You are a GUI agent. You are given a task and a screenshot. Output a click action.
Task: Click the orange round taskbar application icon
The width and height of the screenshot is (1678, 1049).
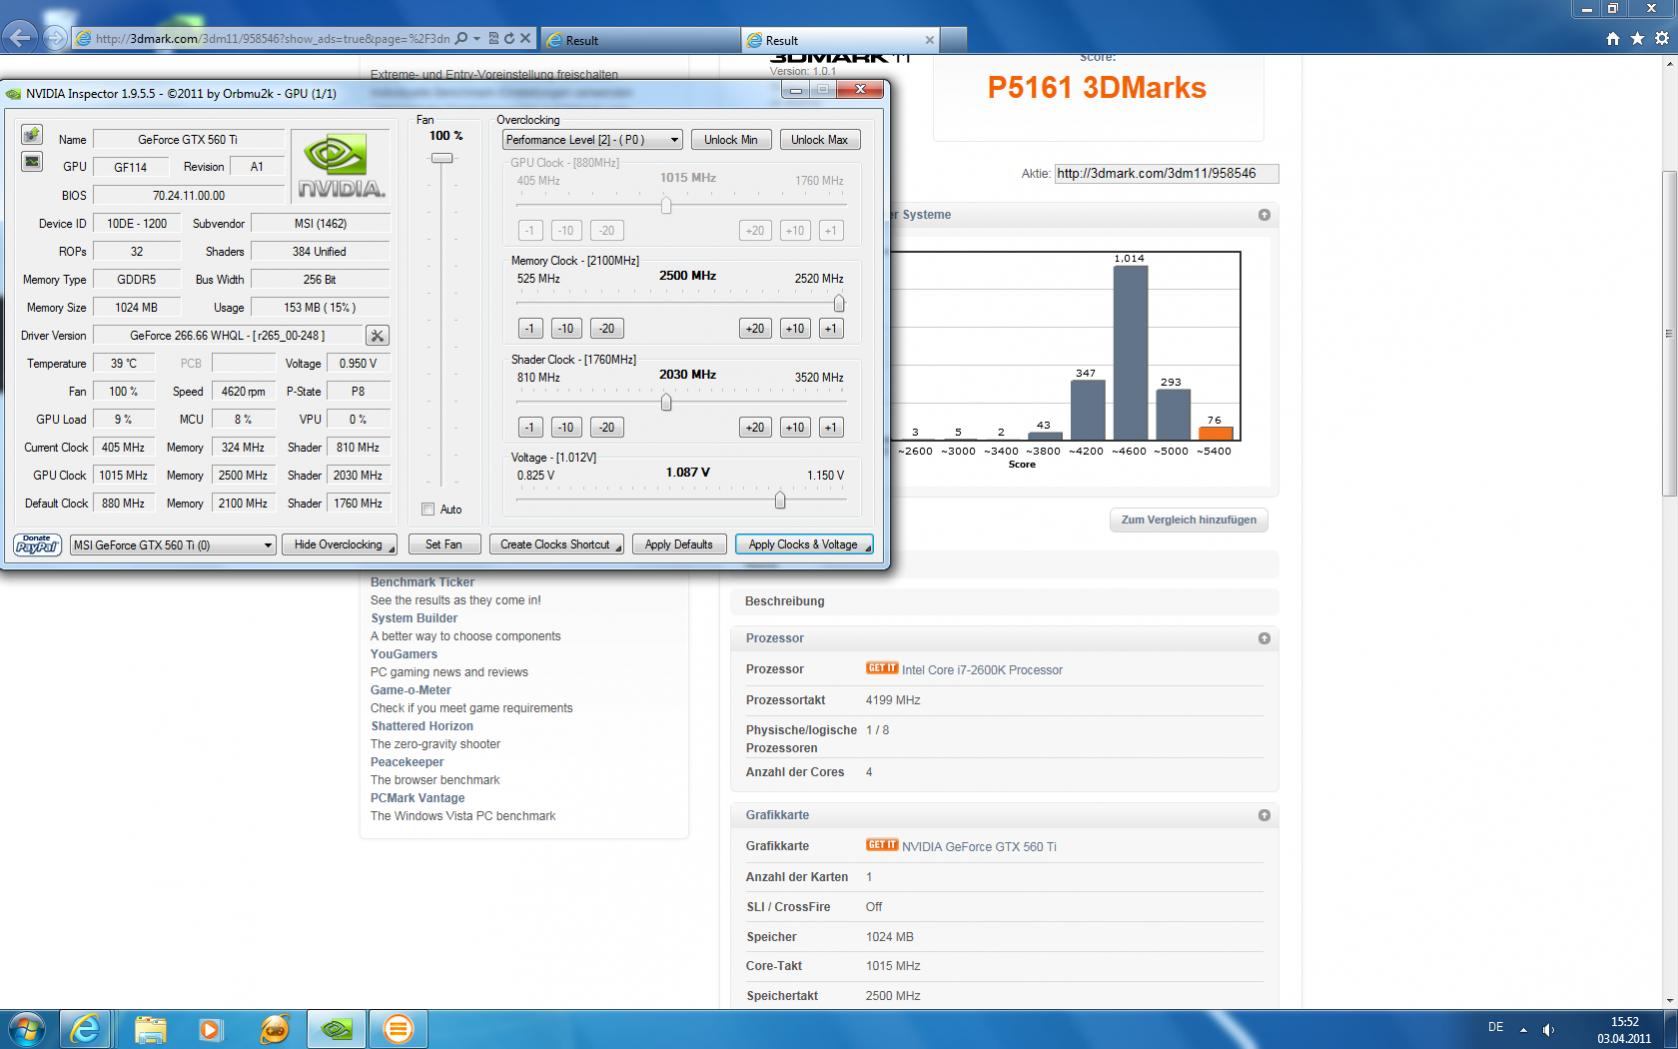pos(398,1028)
